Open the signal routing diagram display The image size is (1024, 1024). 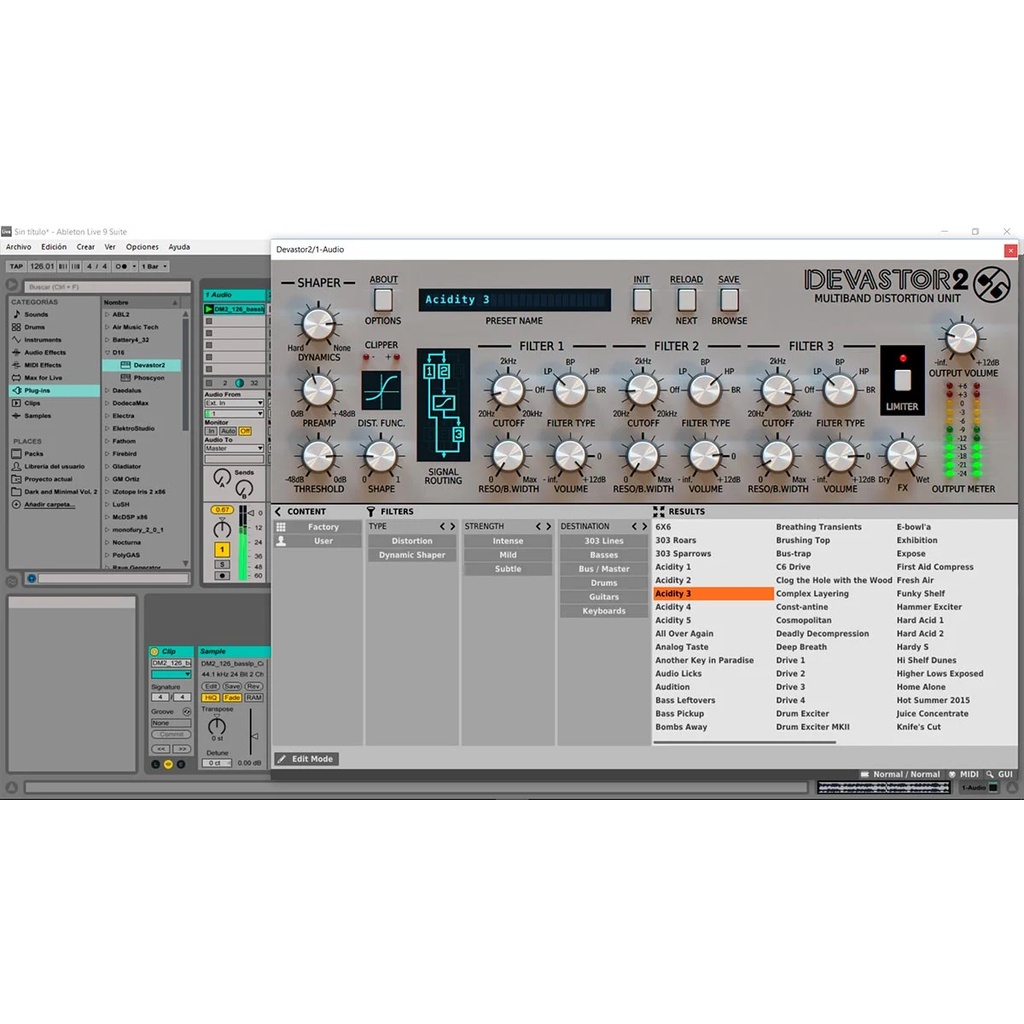coord(443,405)
